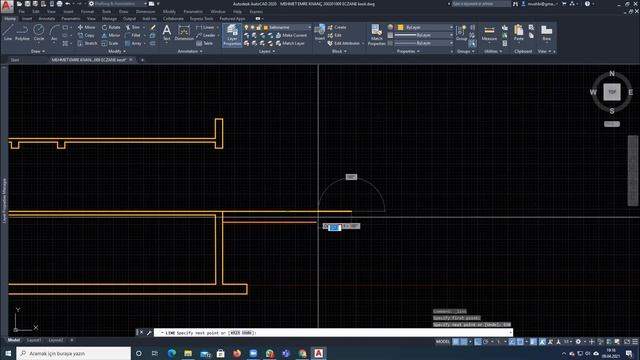The image size is (640, 360).
Task: Click the Base view tool
Action: (x=546, y=33)
